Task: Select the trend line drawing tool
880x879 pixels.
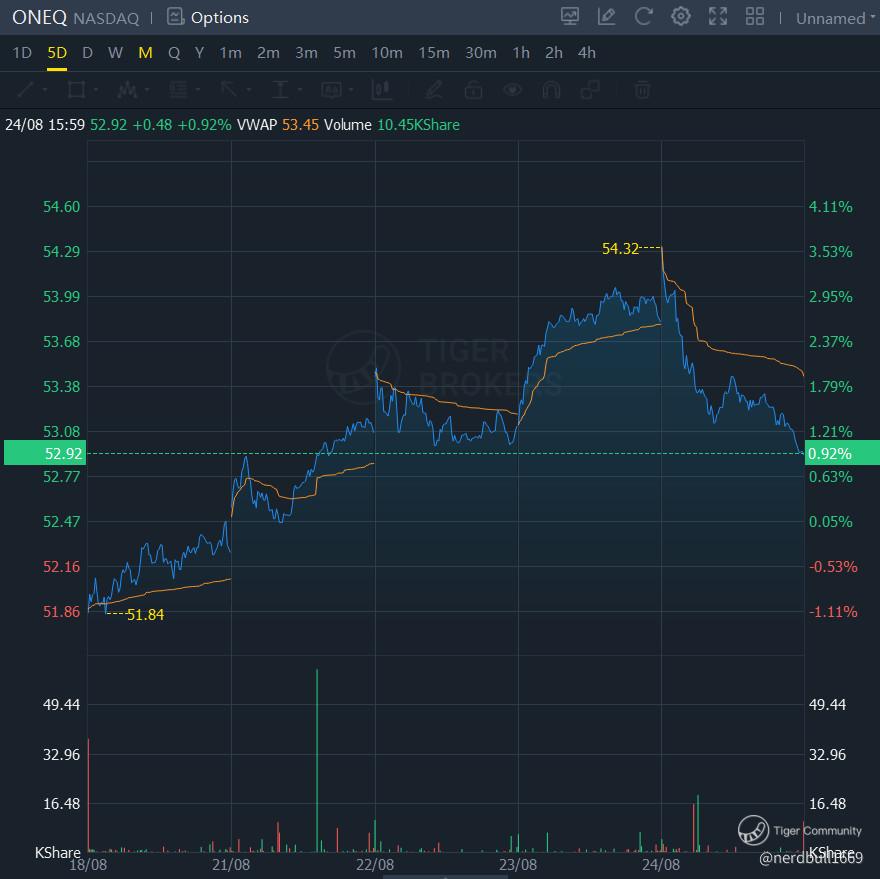Action: 26,90
